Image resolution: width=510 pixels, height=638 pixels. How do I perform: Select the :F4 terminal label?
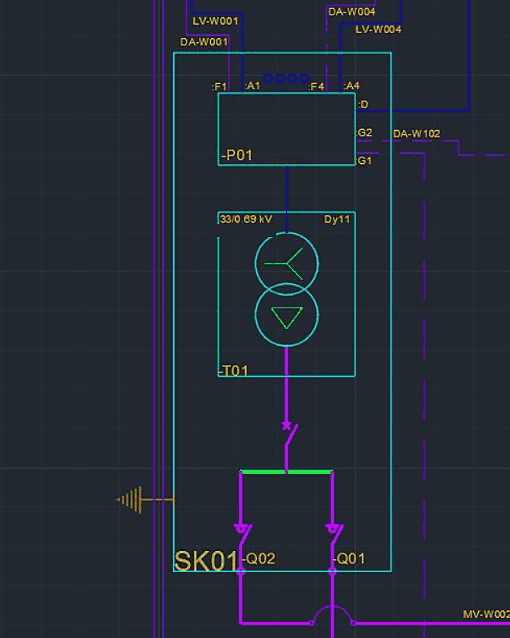pos(316,86)
